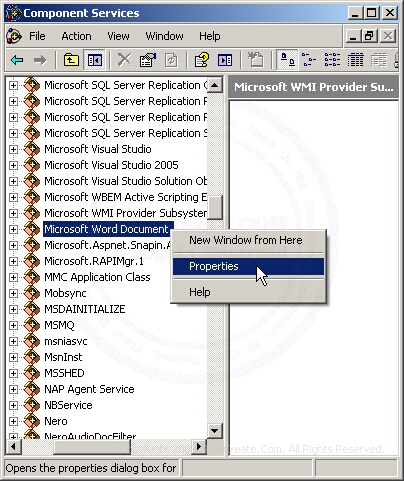
Task: Click the Back arrow toolbar icon
Action: pyautogui.click(x=17, y=60)
